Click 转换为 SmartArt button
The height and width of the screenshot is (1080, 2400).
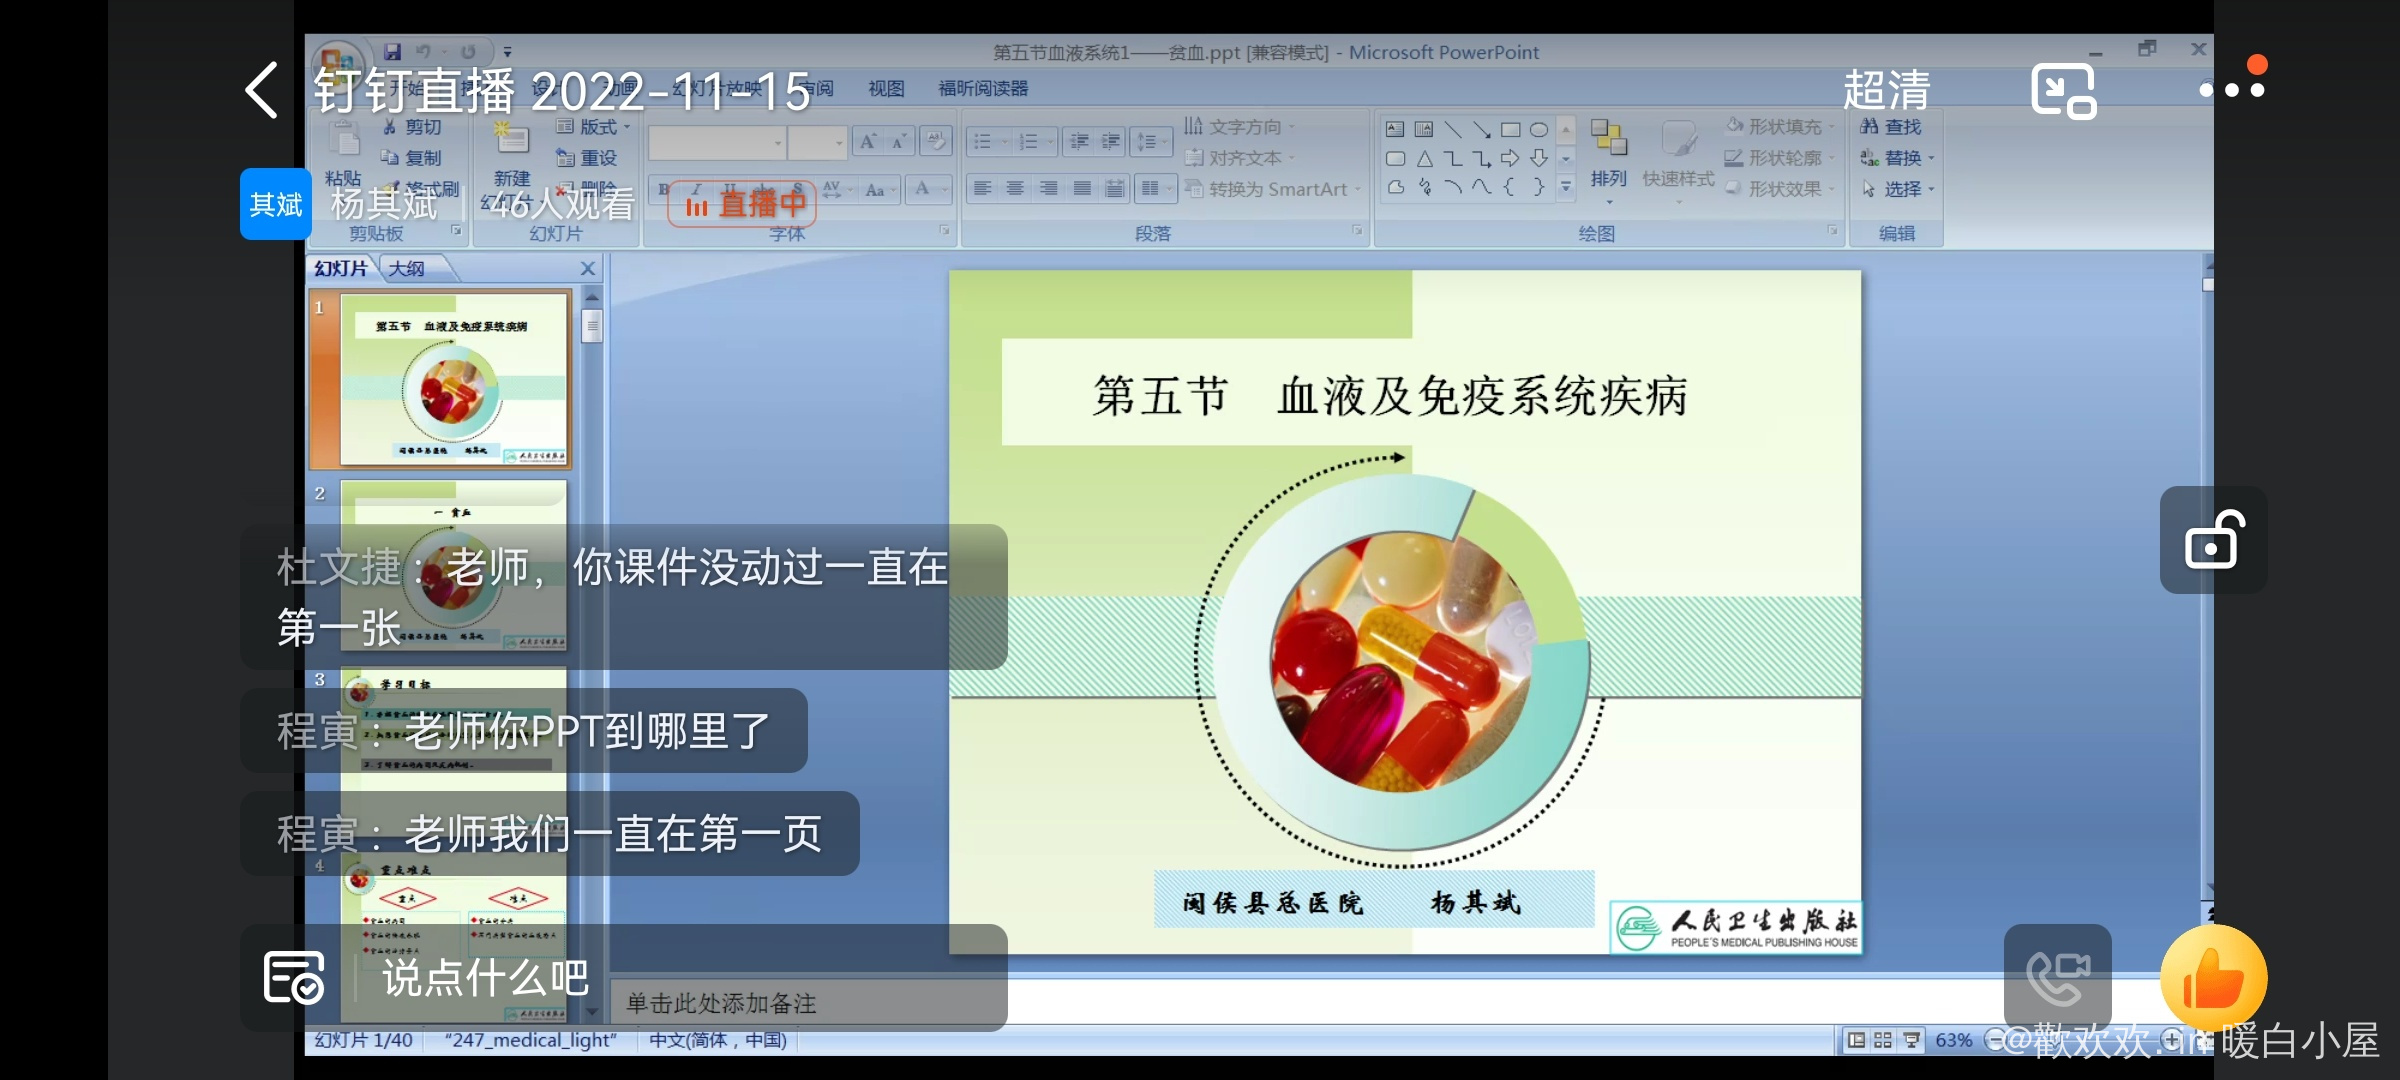(x=1273, y=189)
